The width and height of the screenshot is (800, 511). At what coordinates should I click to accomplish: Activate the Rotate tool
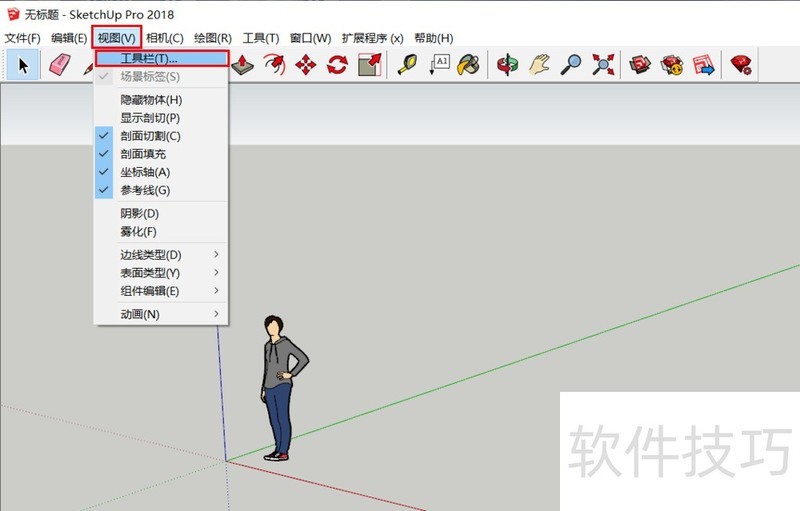[x=337, y=65]
